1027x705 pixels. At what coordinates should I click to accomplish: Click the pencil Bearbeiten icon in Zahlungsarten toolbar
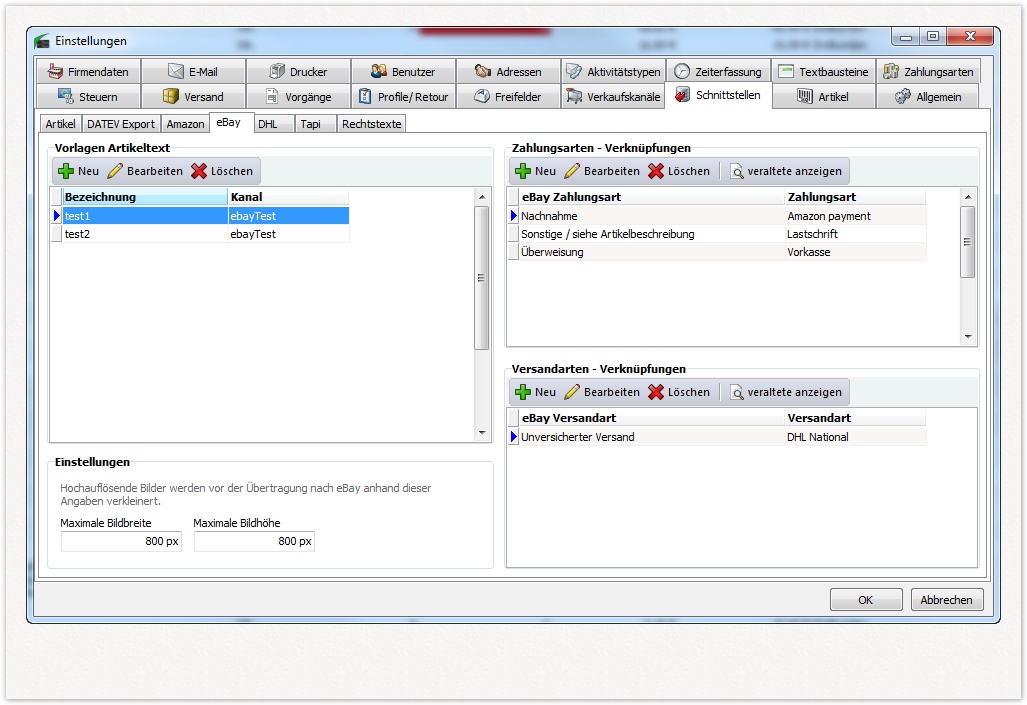click(573, 171)
